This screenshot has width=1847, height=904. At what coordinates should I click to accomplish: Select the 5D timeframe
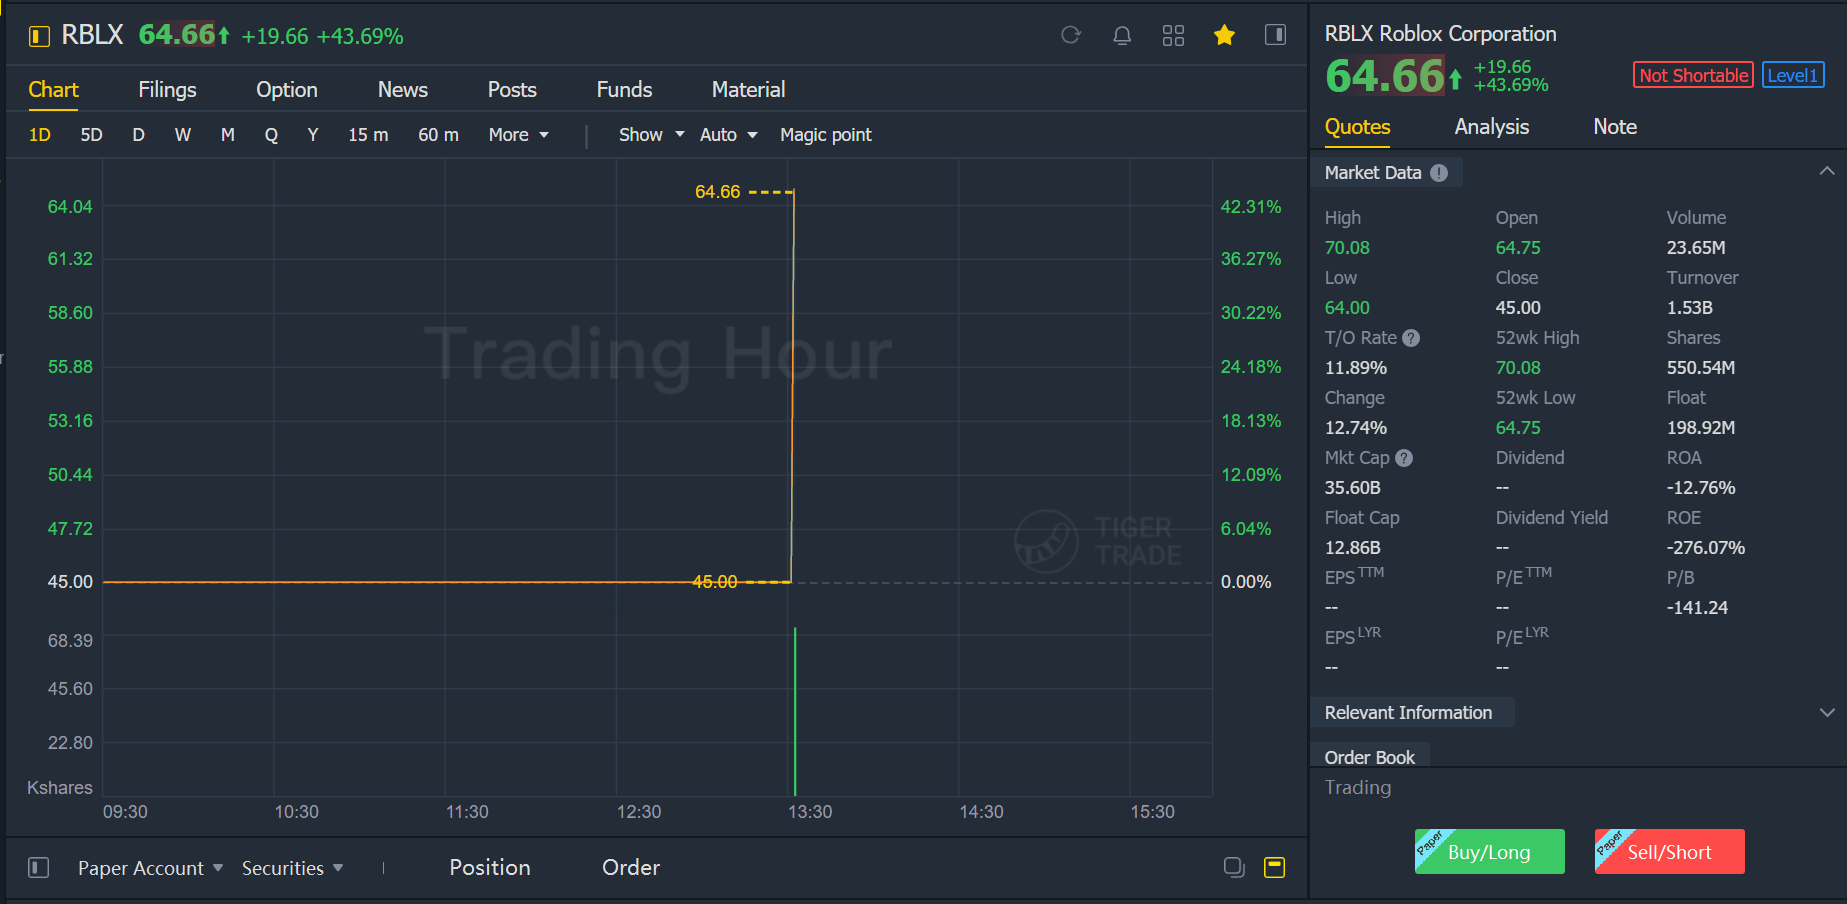click(91, 135)
